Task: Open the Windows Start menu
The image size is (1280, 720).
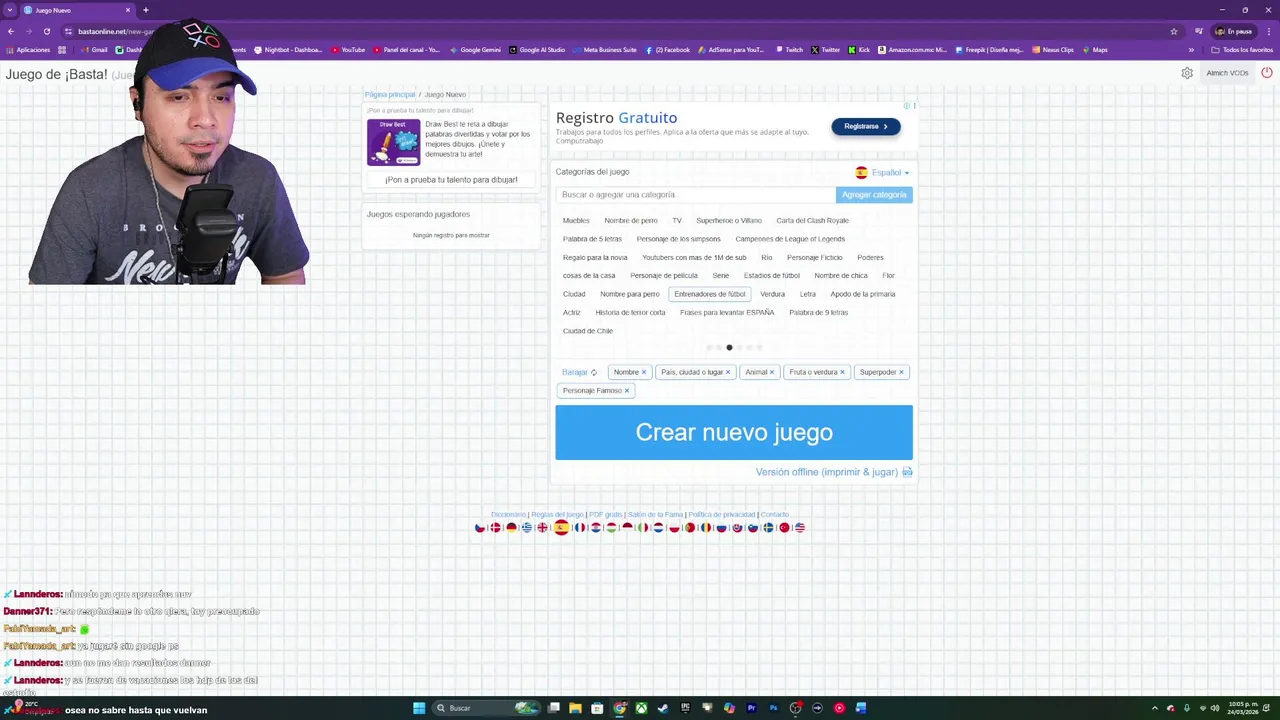Action: pos(419,708)
